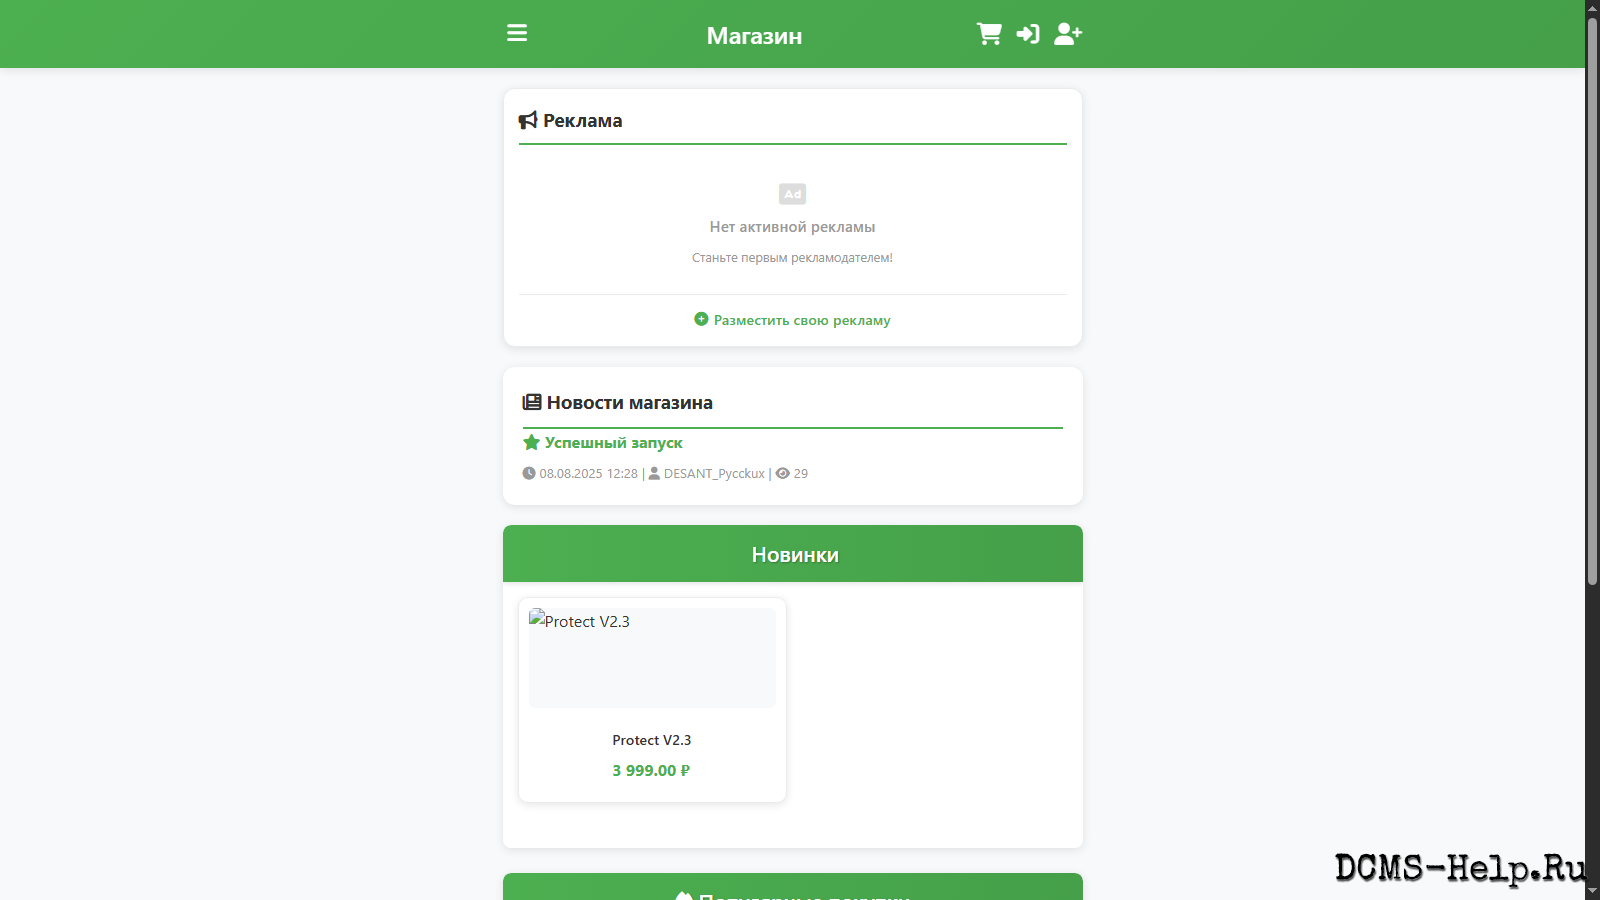Click the 3 999.00 ₽ price

coord(652,770)
